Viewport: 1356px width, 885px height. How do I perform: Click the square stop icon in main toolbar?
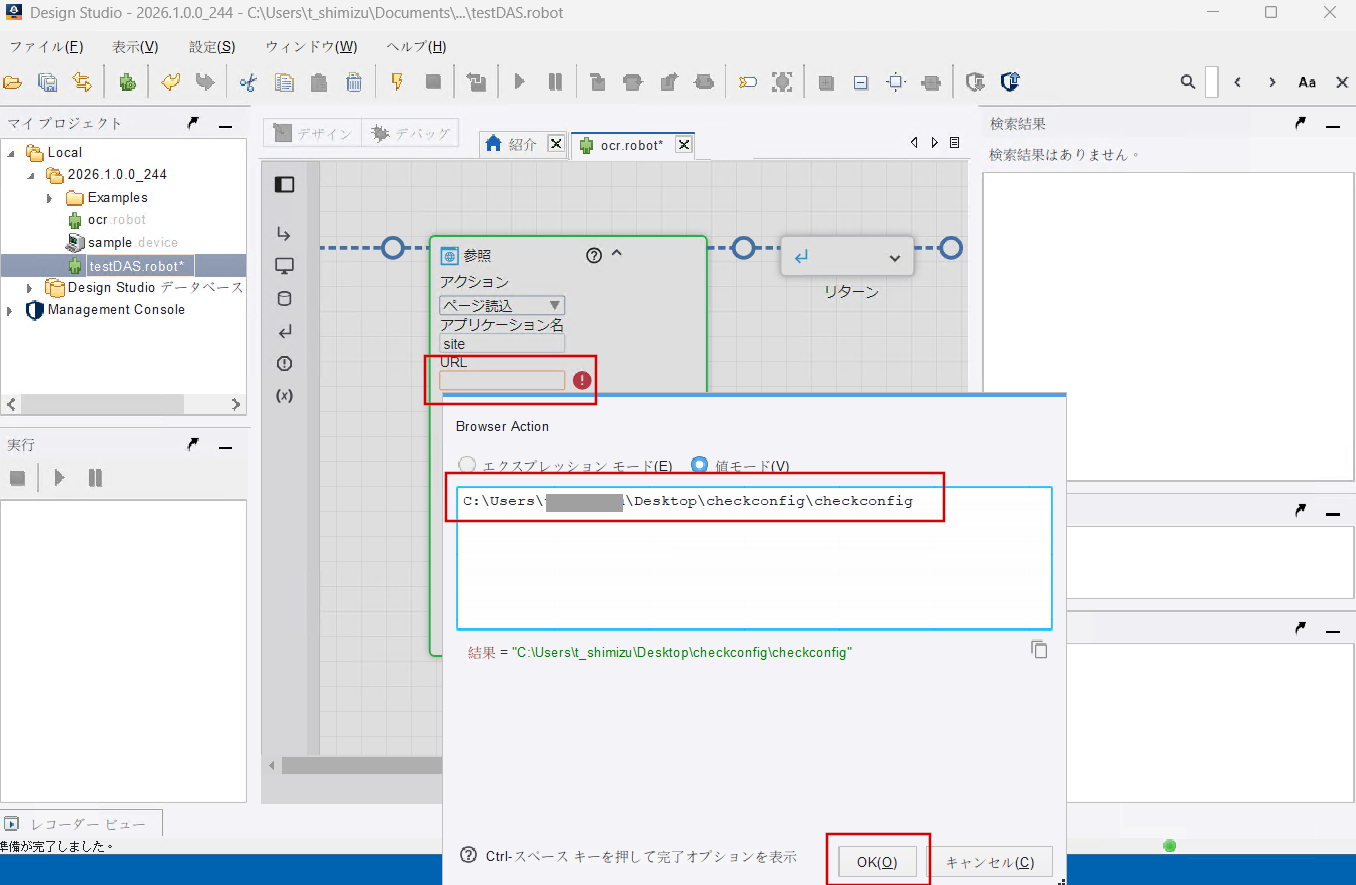pyautogui.click(x=433, y=82)
